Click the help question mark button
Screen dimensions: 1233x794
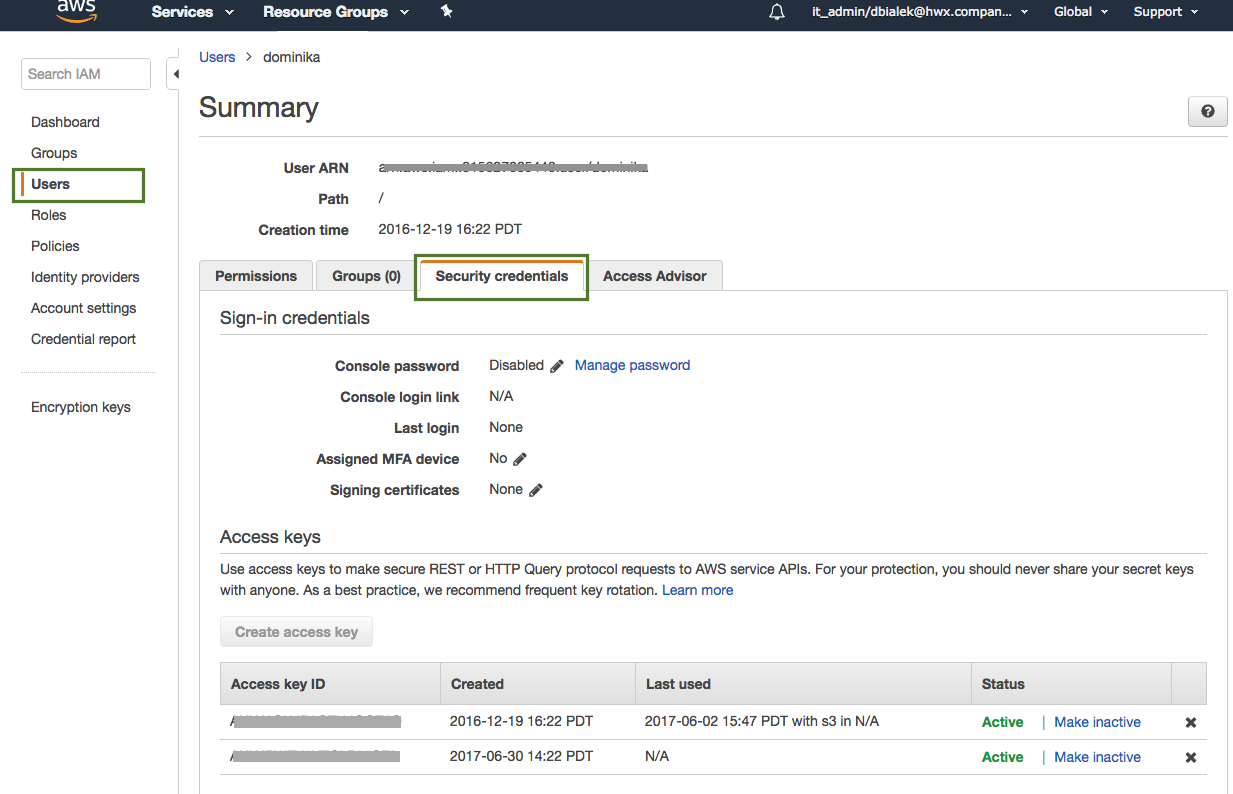(x=1207, y=111)
